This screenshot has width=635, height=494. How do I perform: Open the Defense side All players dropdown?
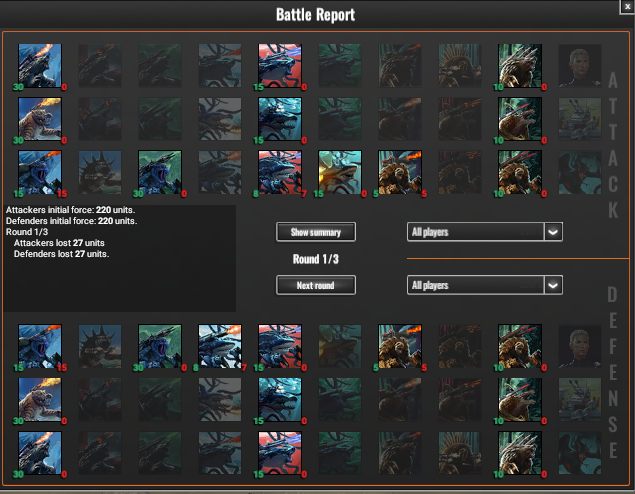[x=485, y=285]
